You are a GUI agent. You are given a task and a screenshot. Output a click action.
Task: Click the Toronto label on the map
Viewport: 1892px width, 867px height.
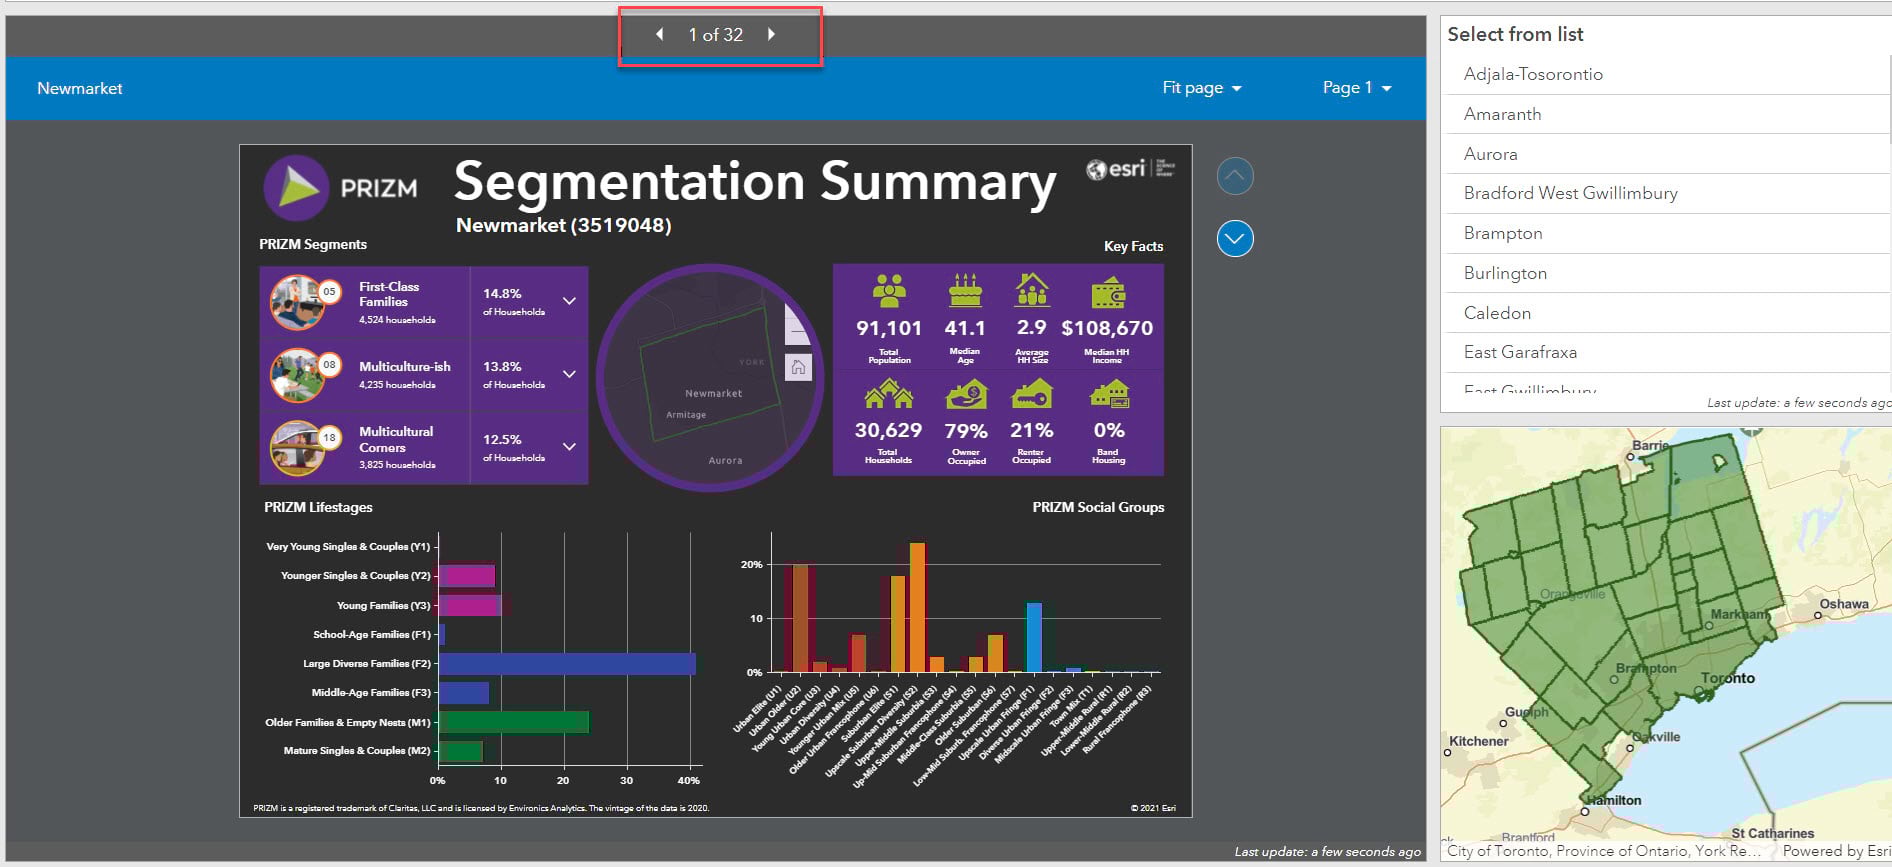point(1728,678)
